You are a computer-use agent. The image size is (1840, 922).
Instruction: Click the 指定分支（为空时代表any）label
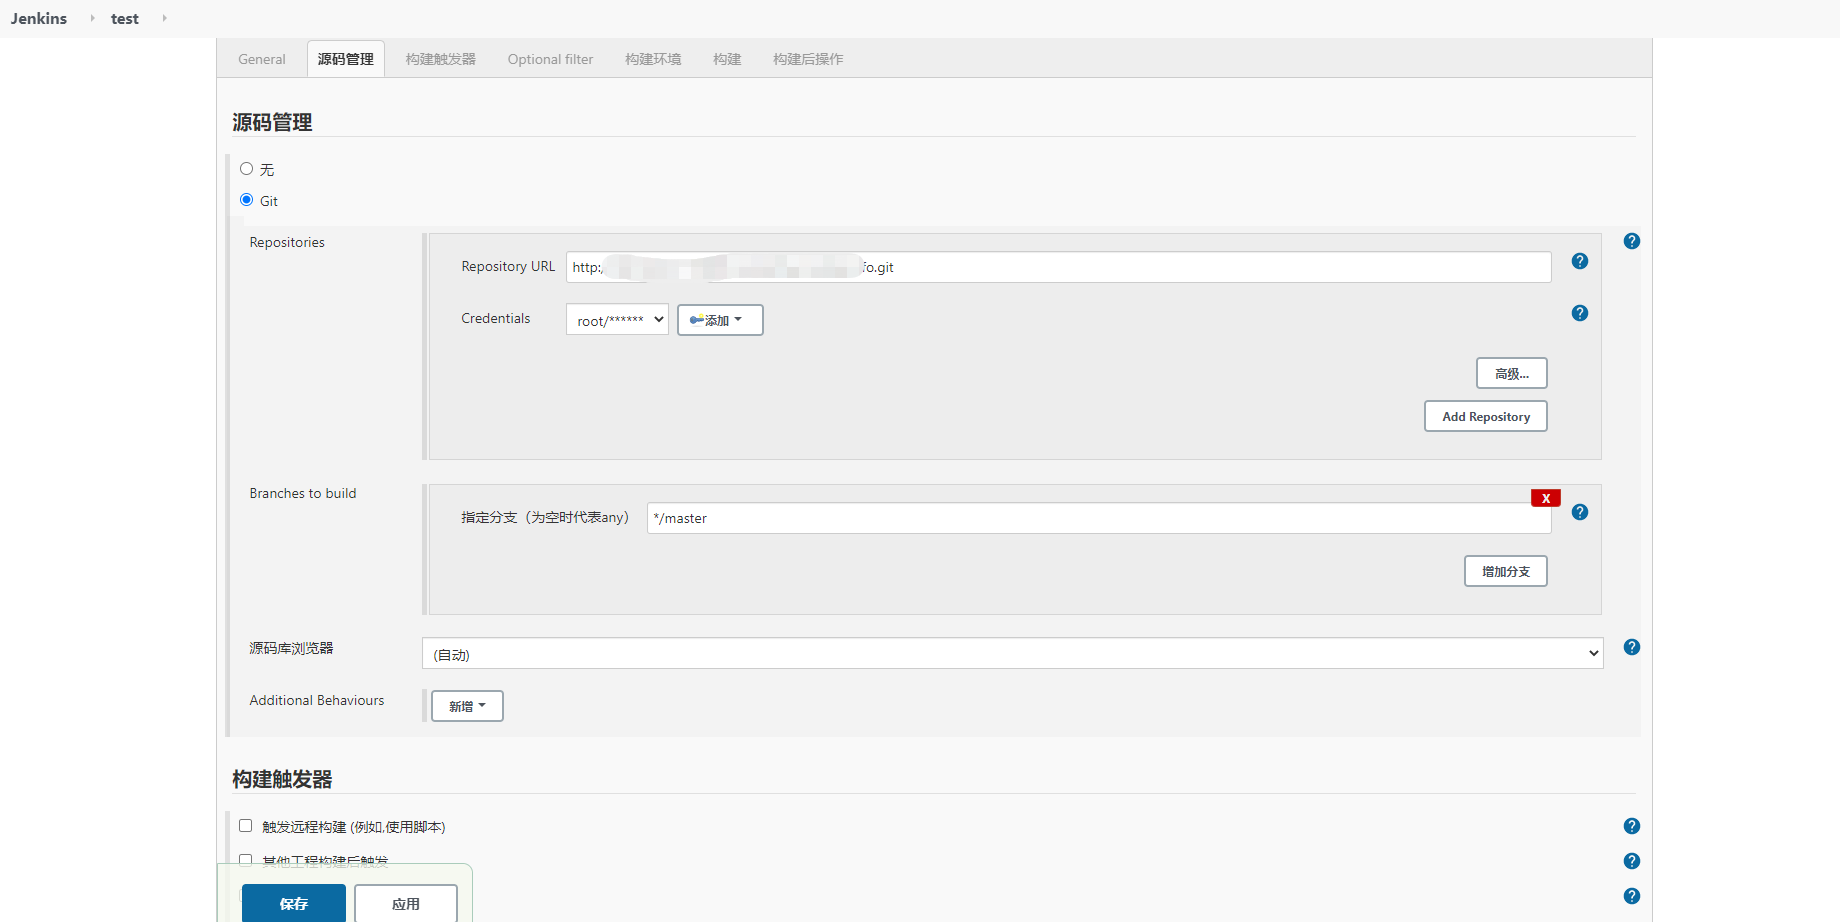click(x=545, y=517)
